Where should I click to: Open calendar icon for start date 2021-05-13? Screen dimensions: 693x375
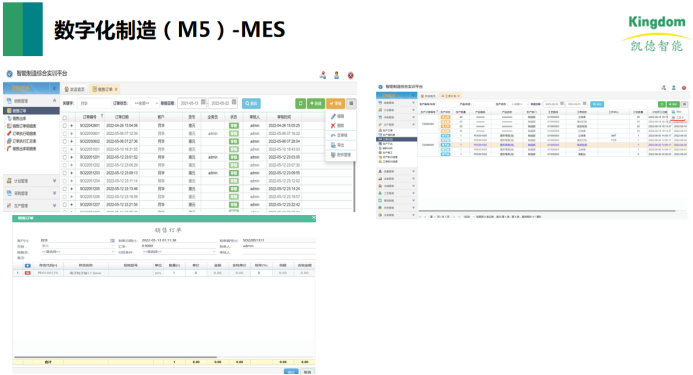(203, 103)
